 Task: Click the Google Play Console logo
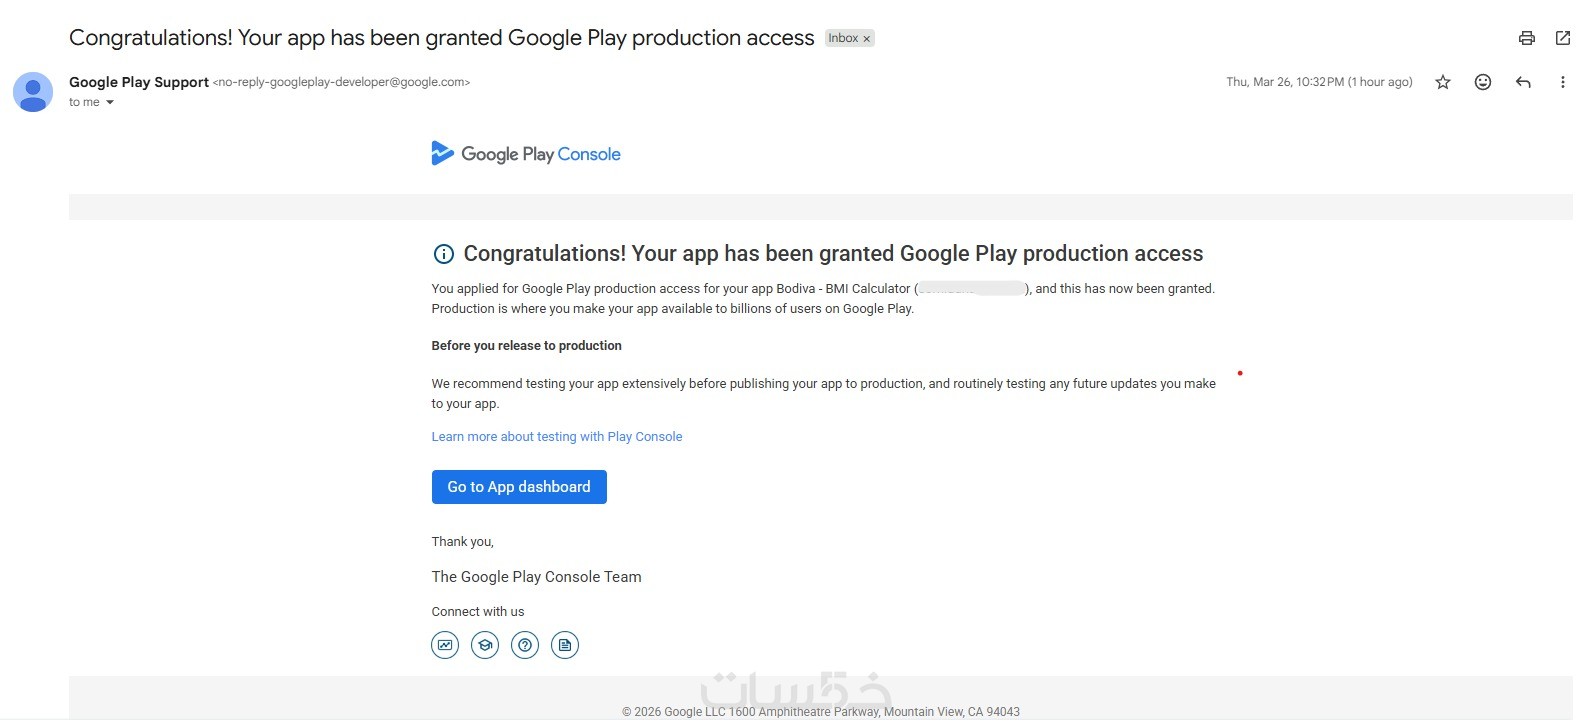526,154
